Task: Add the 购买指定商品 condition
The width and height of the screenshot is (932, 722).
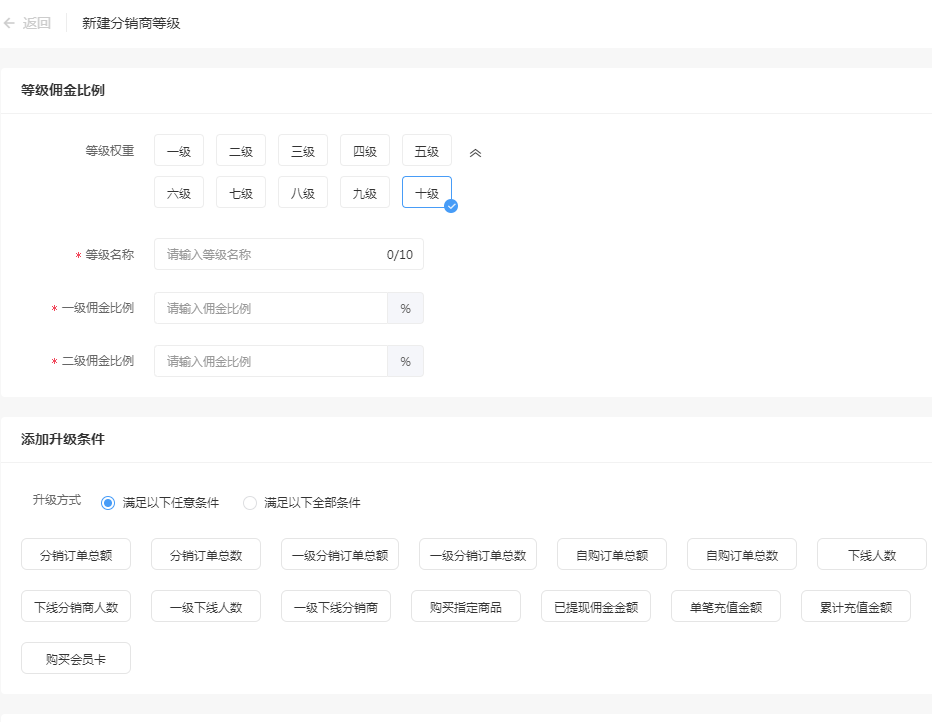Action: click(x=466, y=607)
